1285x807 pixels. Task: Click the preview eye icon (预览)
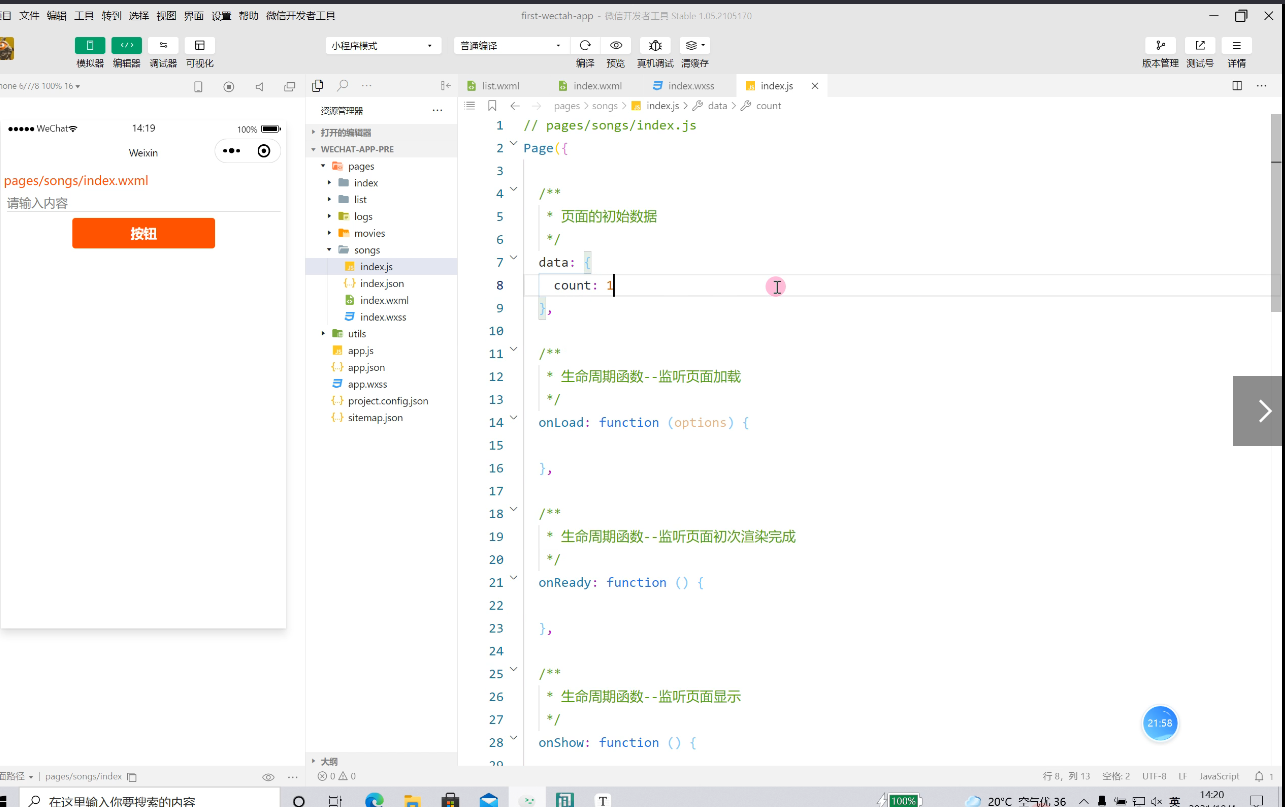[x=616, y=45]
